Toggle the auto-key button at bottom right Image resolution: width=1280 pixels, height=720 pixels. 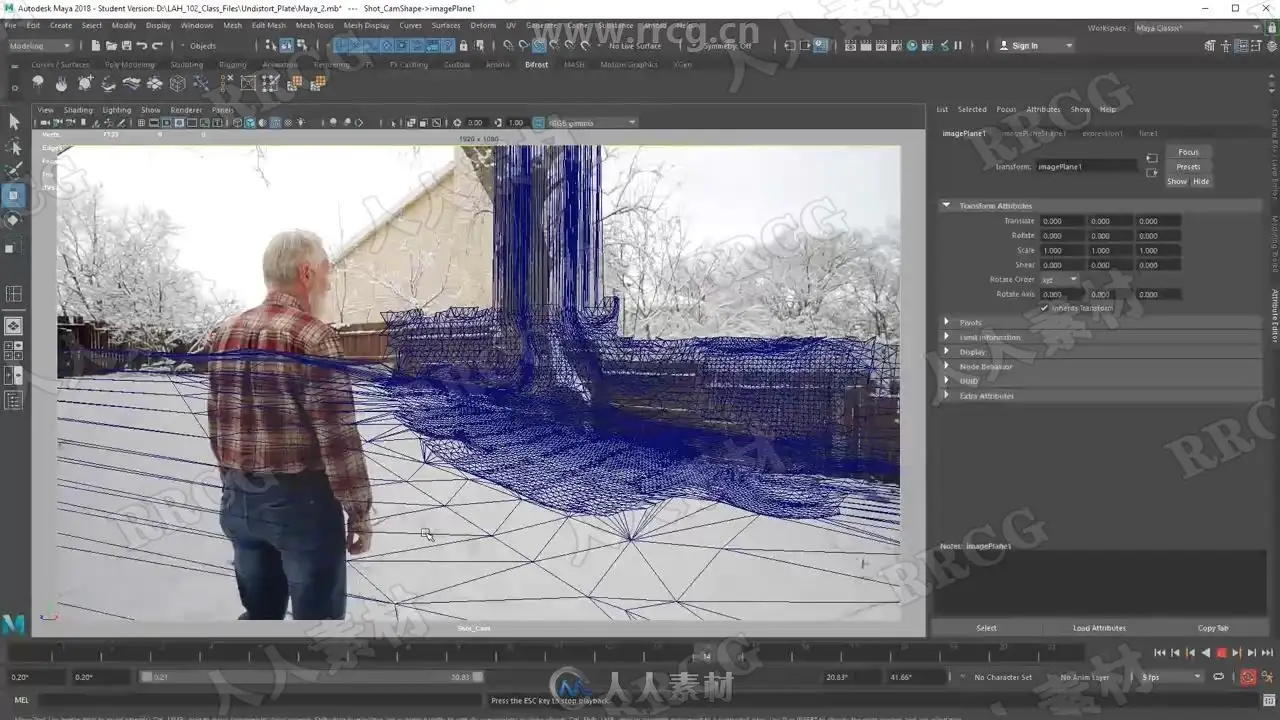[1248, 677]
